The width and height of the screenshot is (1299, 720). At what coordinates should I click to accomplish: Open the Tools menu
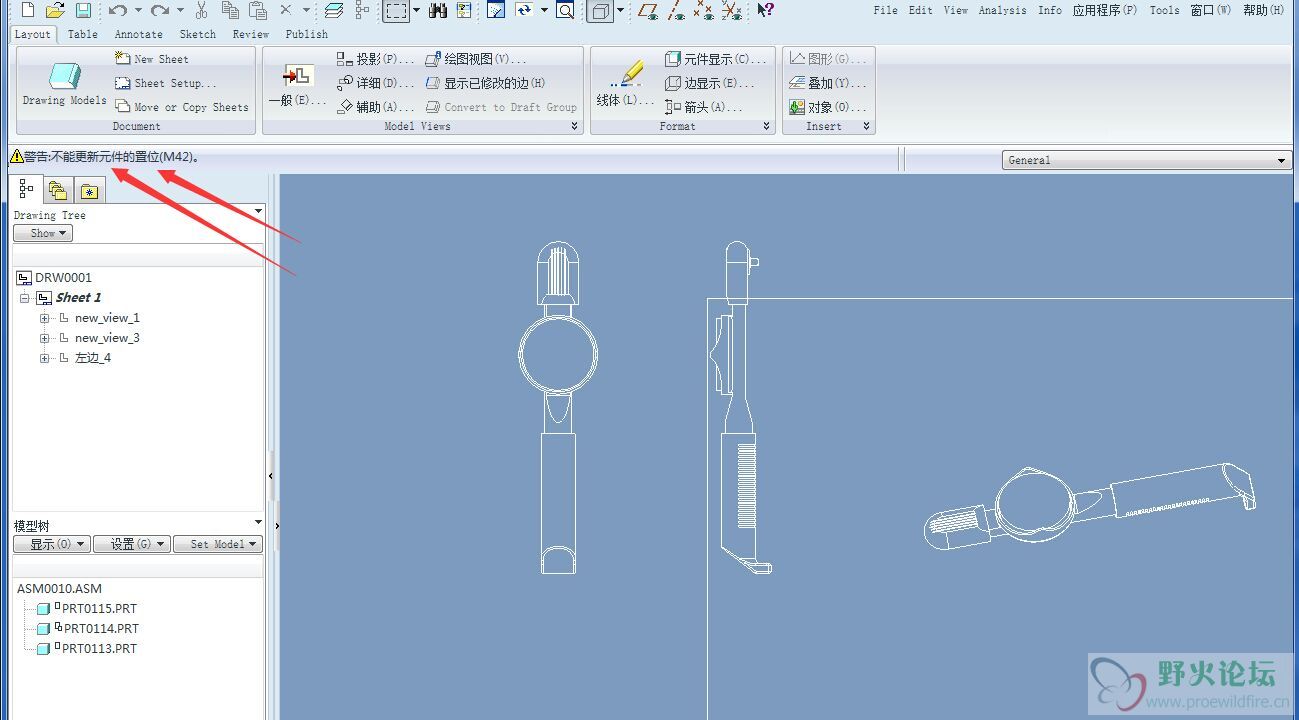pyautogui.click(x=1164, y=10)
